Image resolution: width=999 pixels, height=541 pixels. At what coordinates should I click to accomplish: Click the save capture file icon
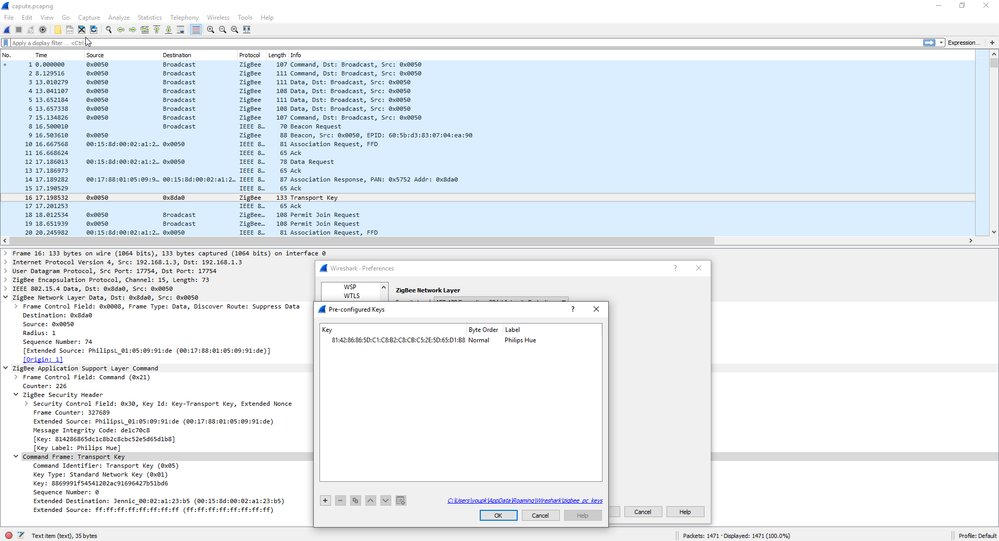tap(69, 29)
